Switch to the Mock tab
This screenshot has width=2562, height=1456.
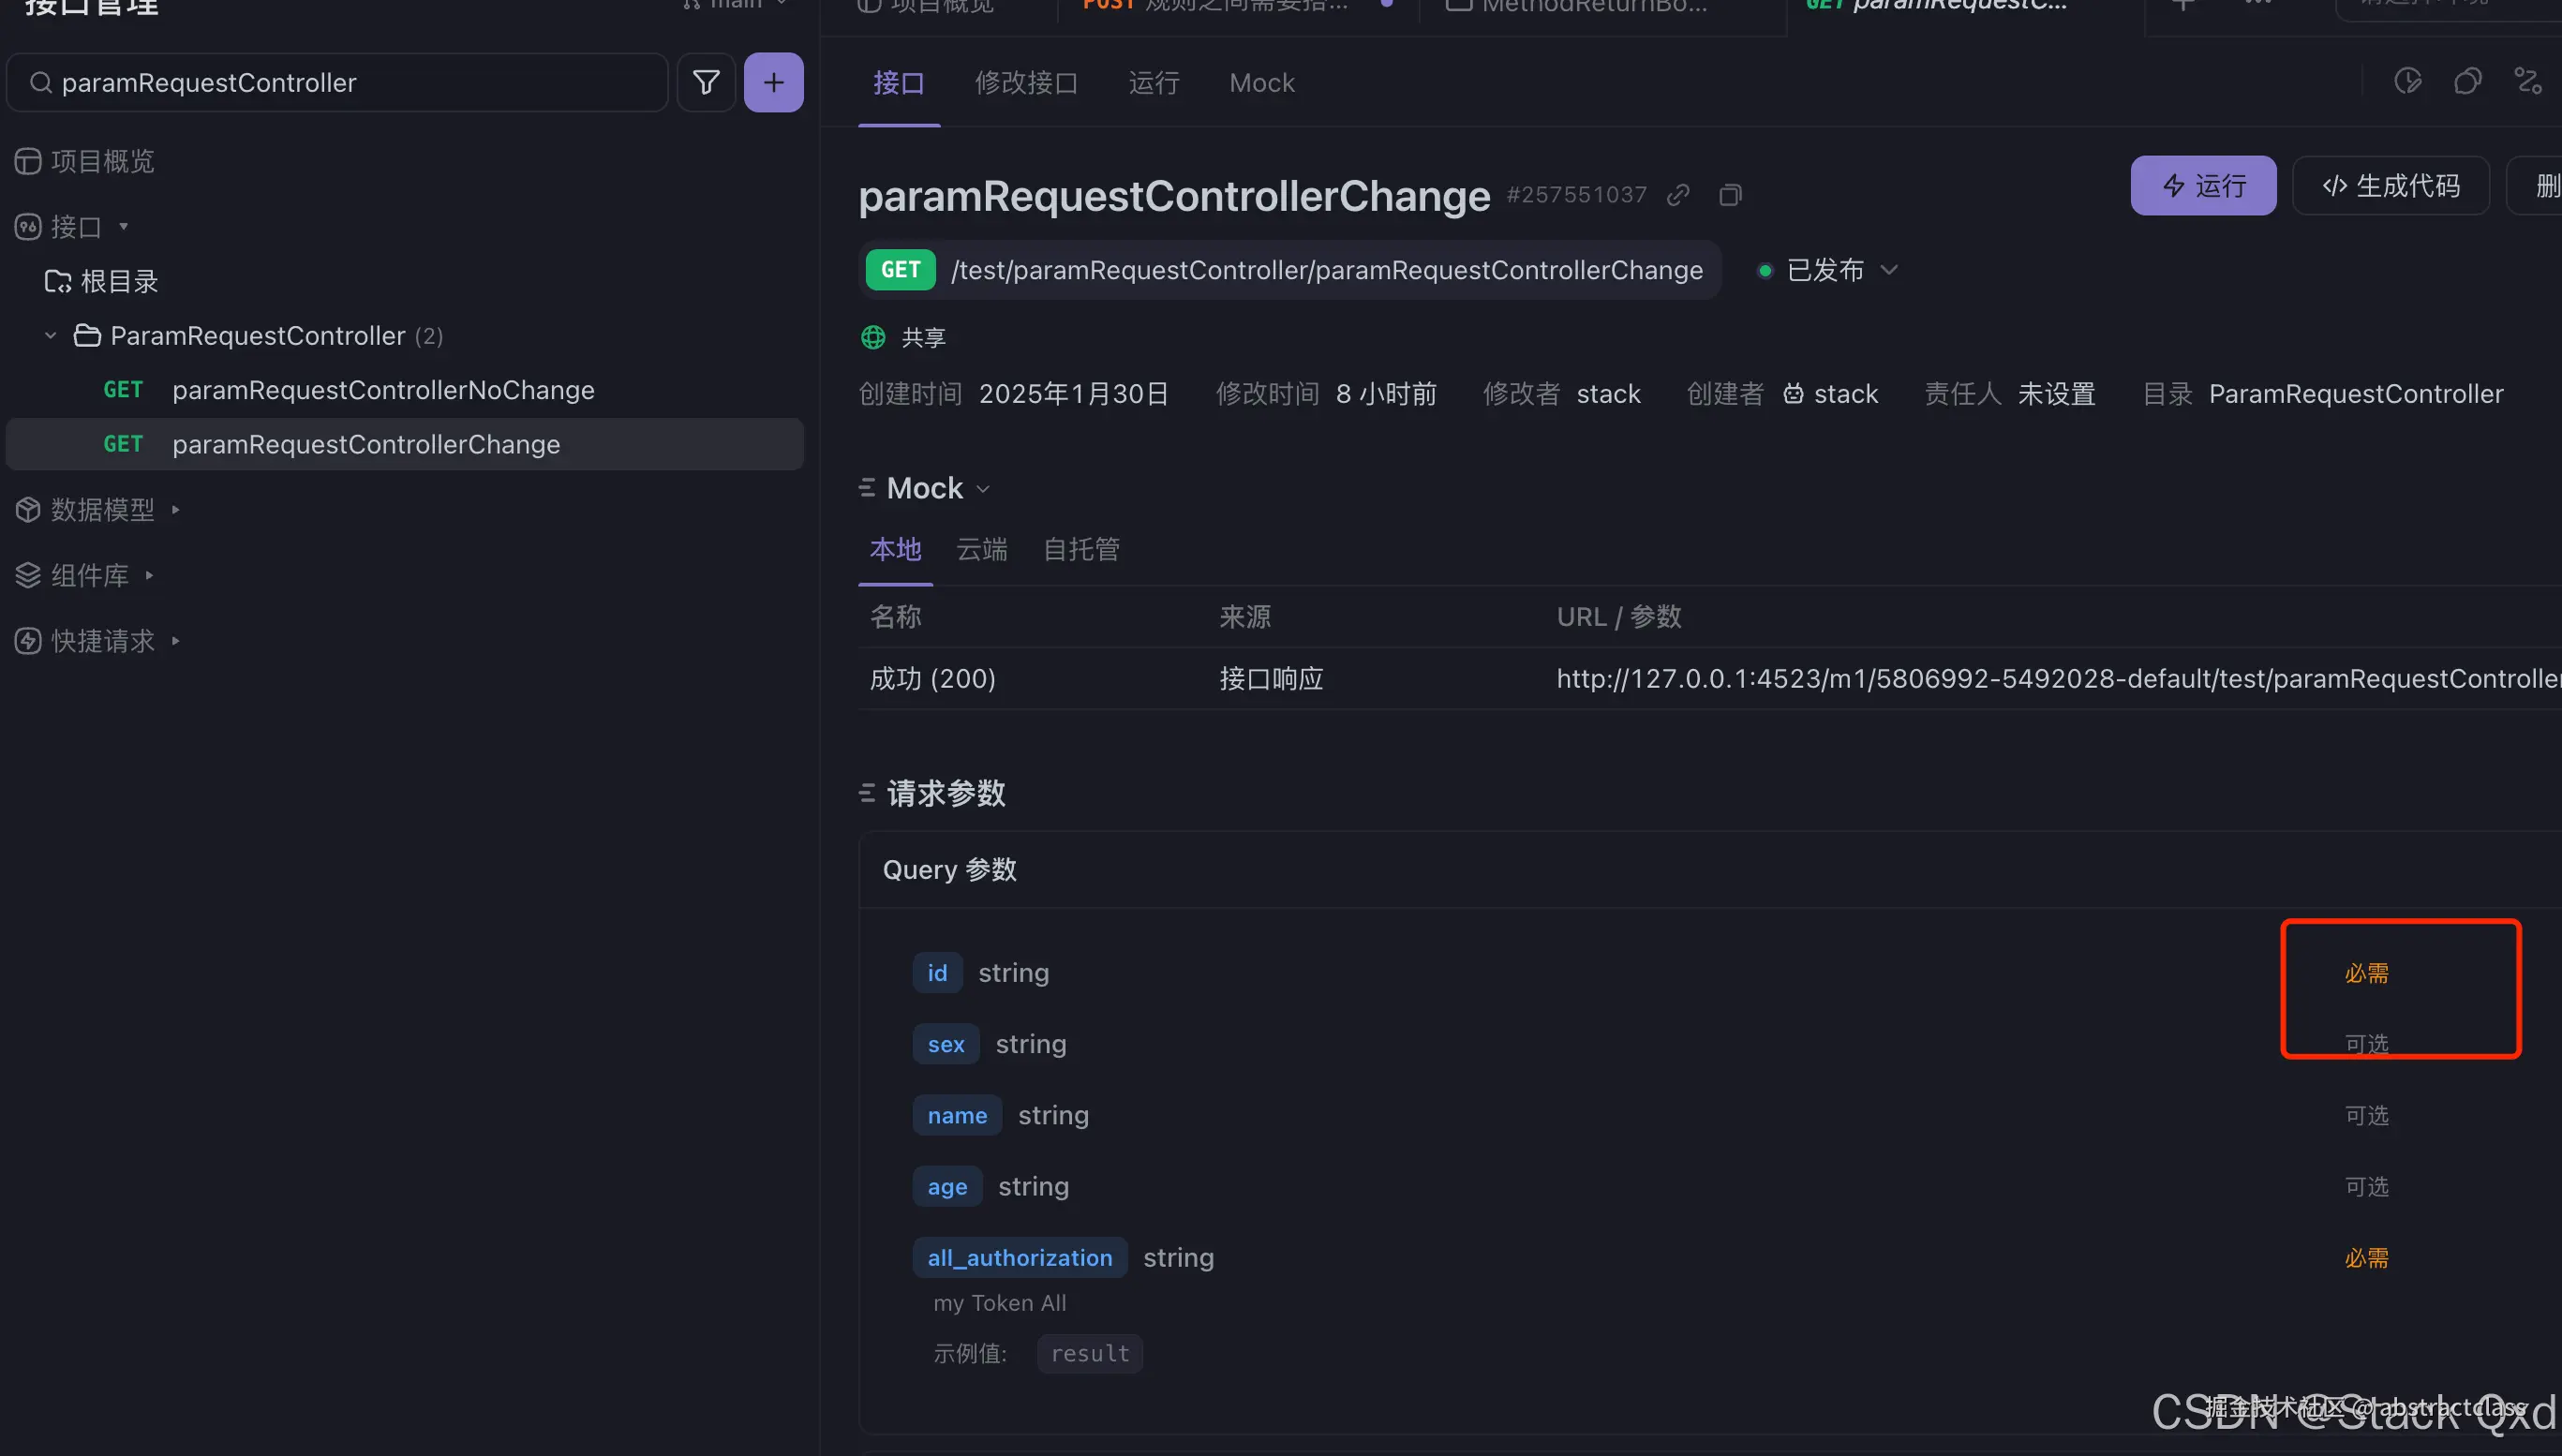pos(1260,82)
